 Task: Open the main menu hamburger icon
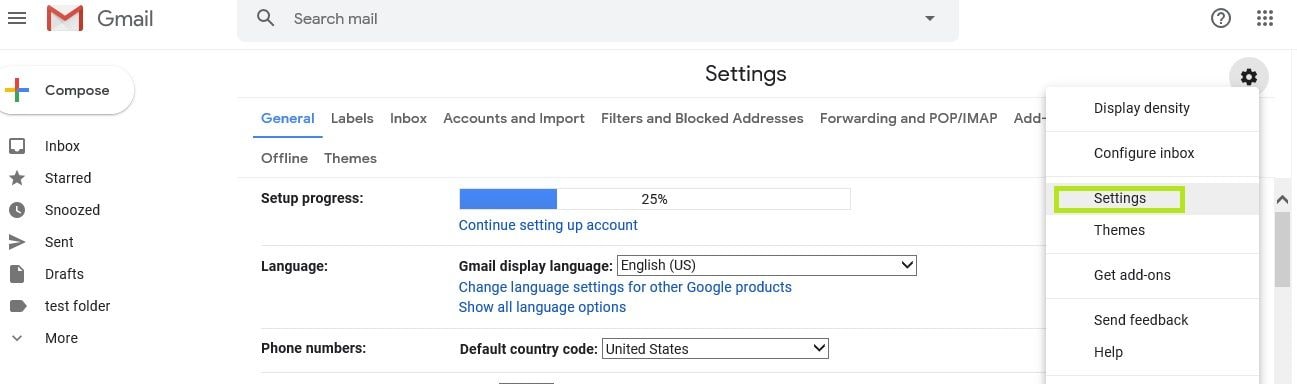(x=16, y=18)
